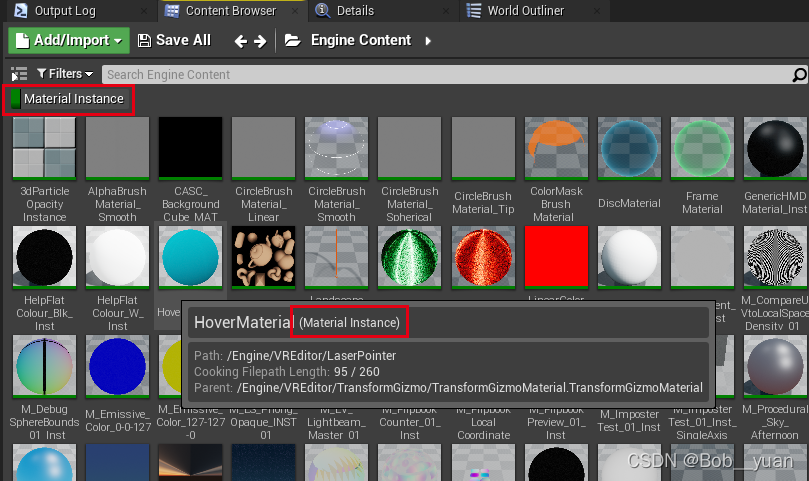Screen dimensions: 809x481
Task: Click the folder path picker icon
Action: click(x=293, y=40)
